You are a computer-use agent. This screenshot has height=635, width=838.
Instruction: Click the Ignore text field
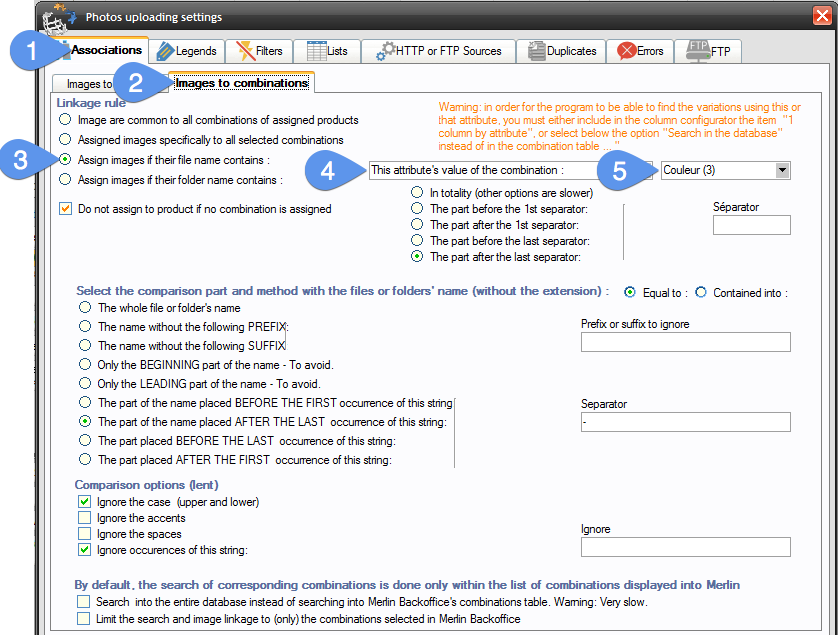pyautogui.click(x=686, y=547)
